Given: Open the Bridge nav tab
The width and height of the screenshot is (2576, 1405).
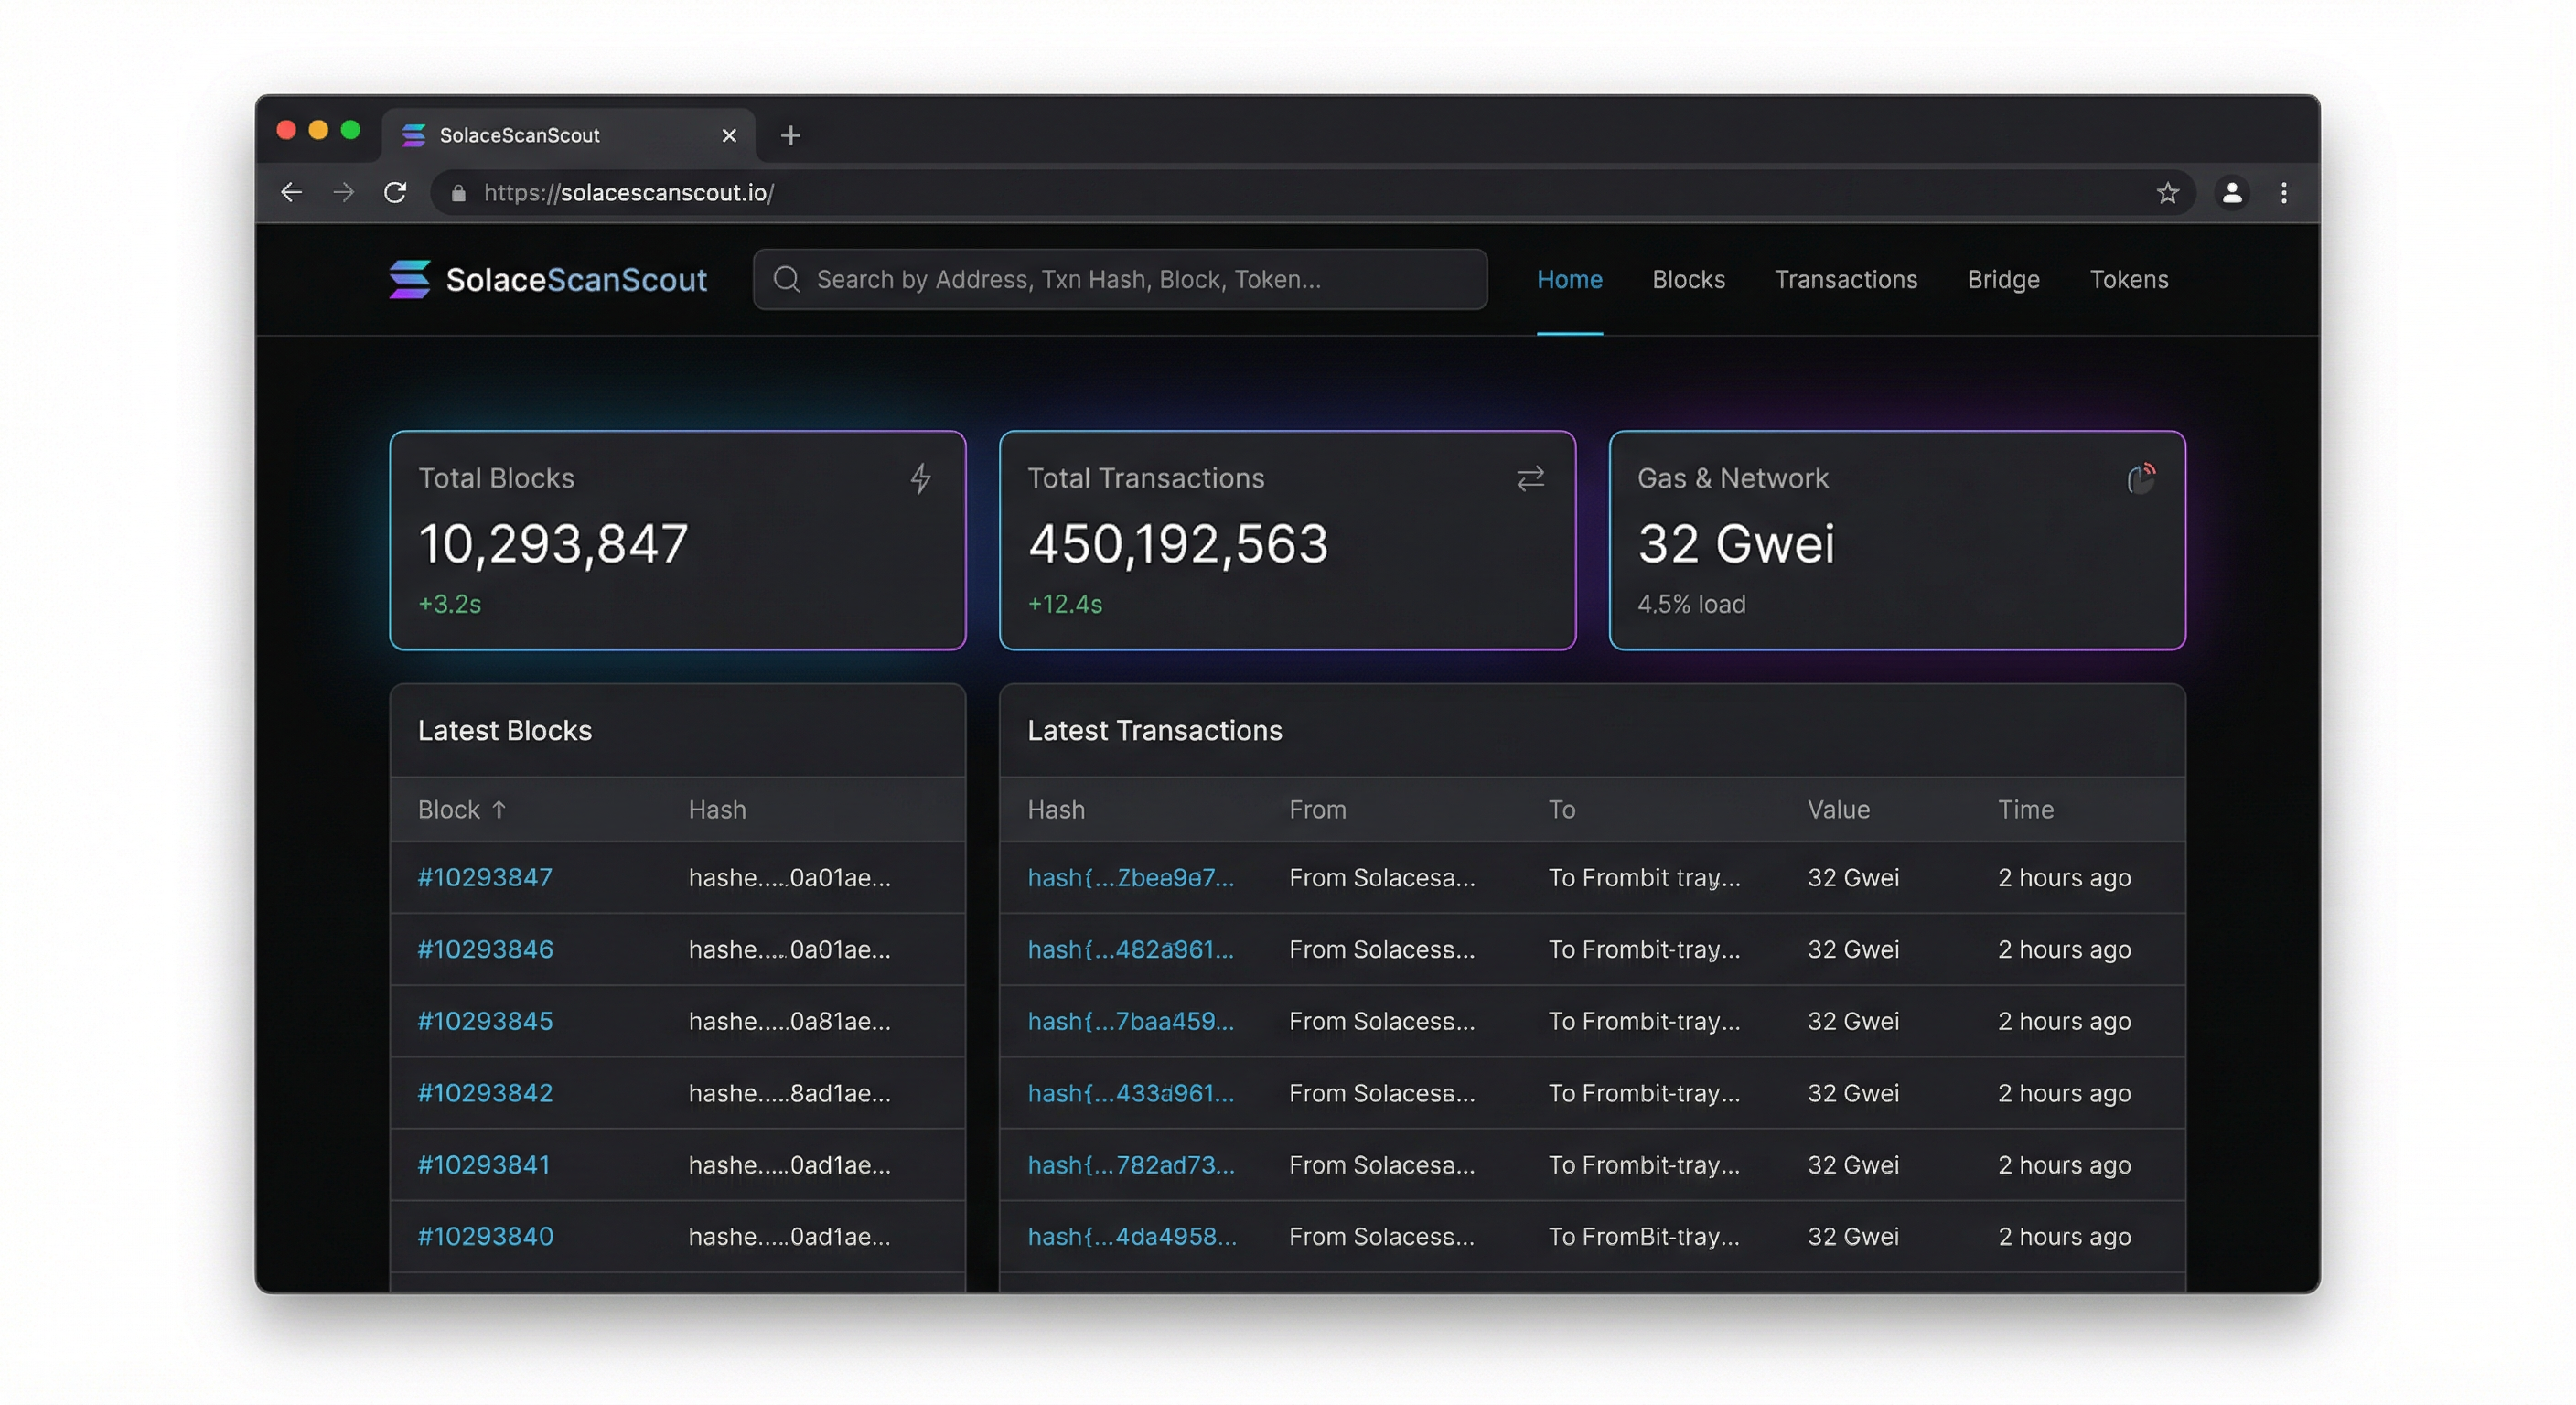Looking at the screenshot, I should (2003, 279).
